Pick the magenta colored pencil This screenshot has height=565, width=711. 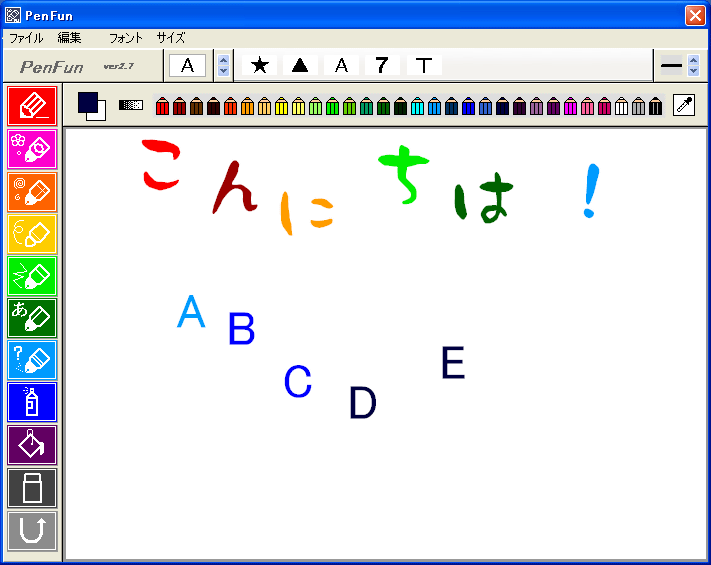[x=570, y=106]
